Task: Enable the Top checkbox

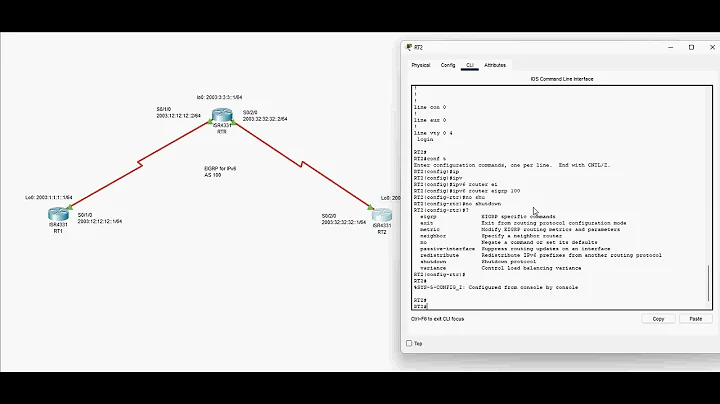Action: tap(409, 343)
